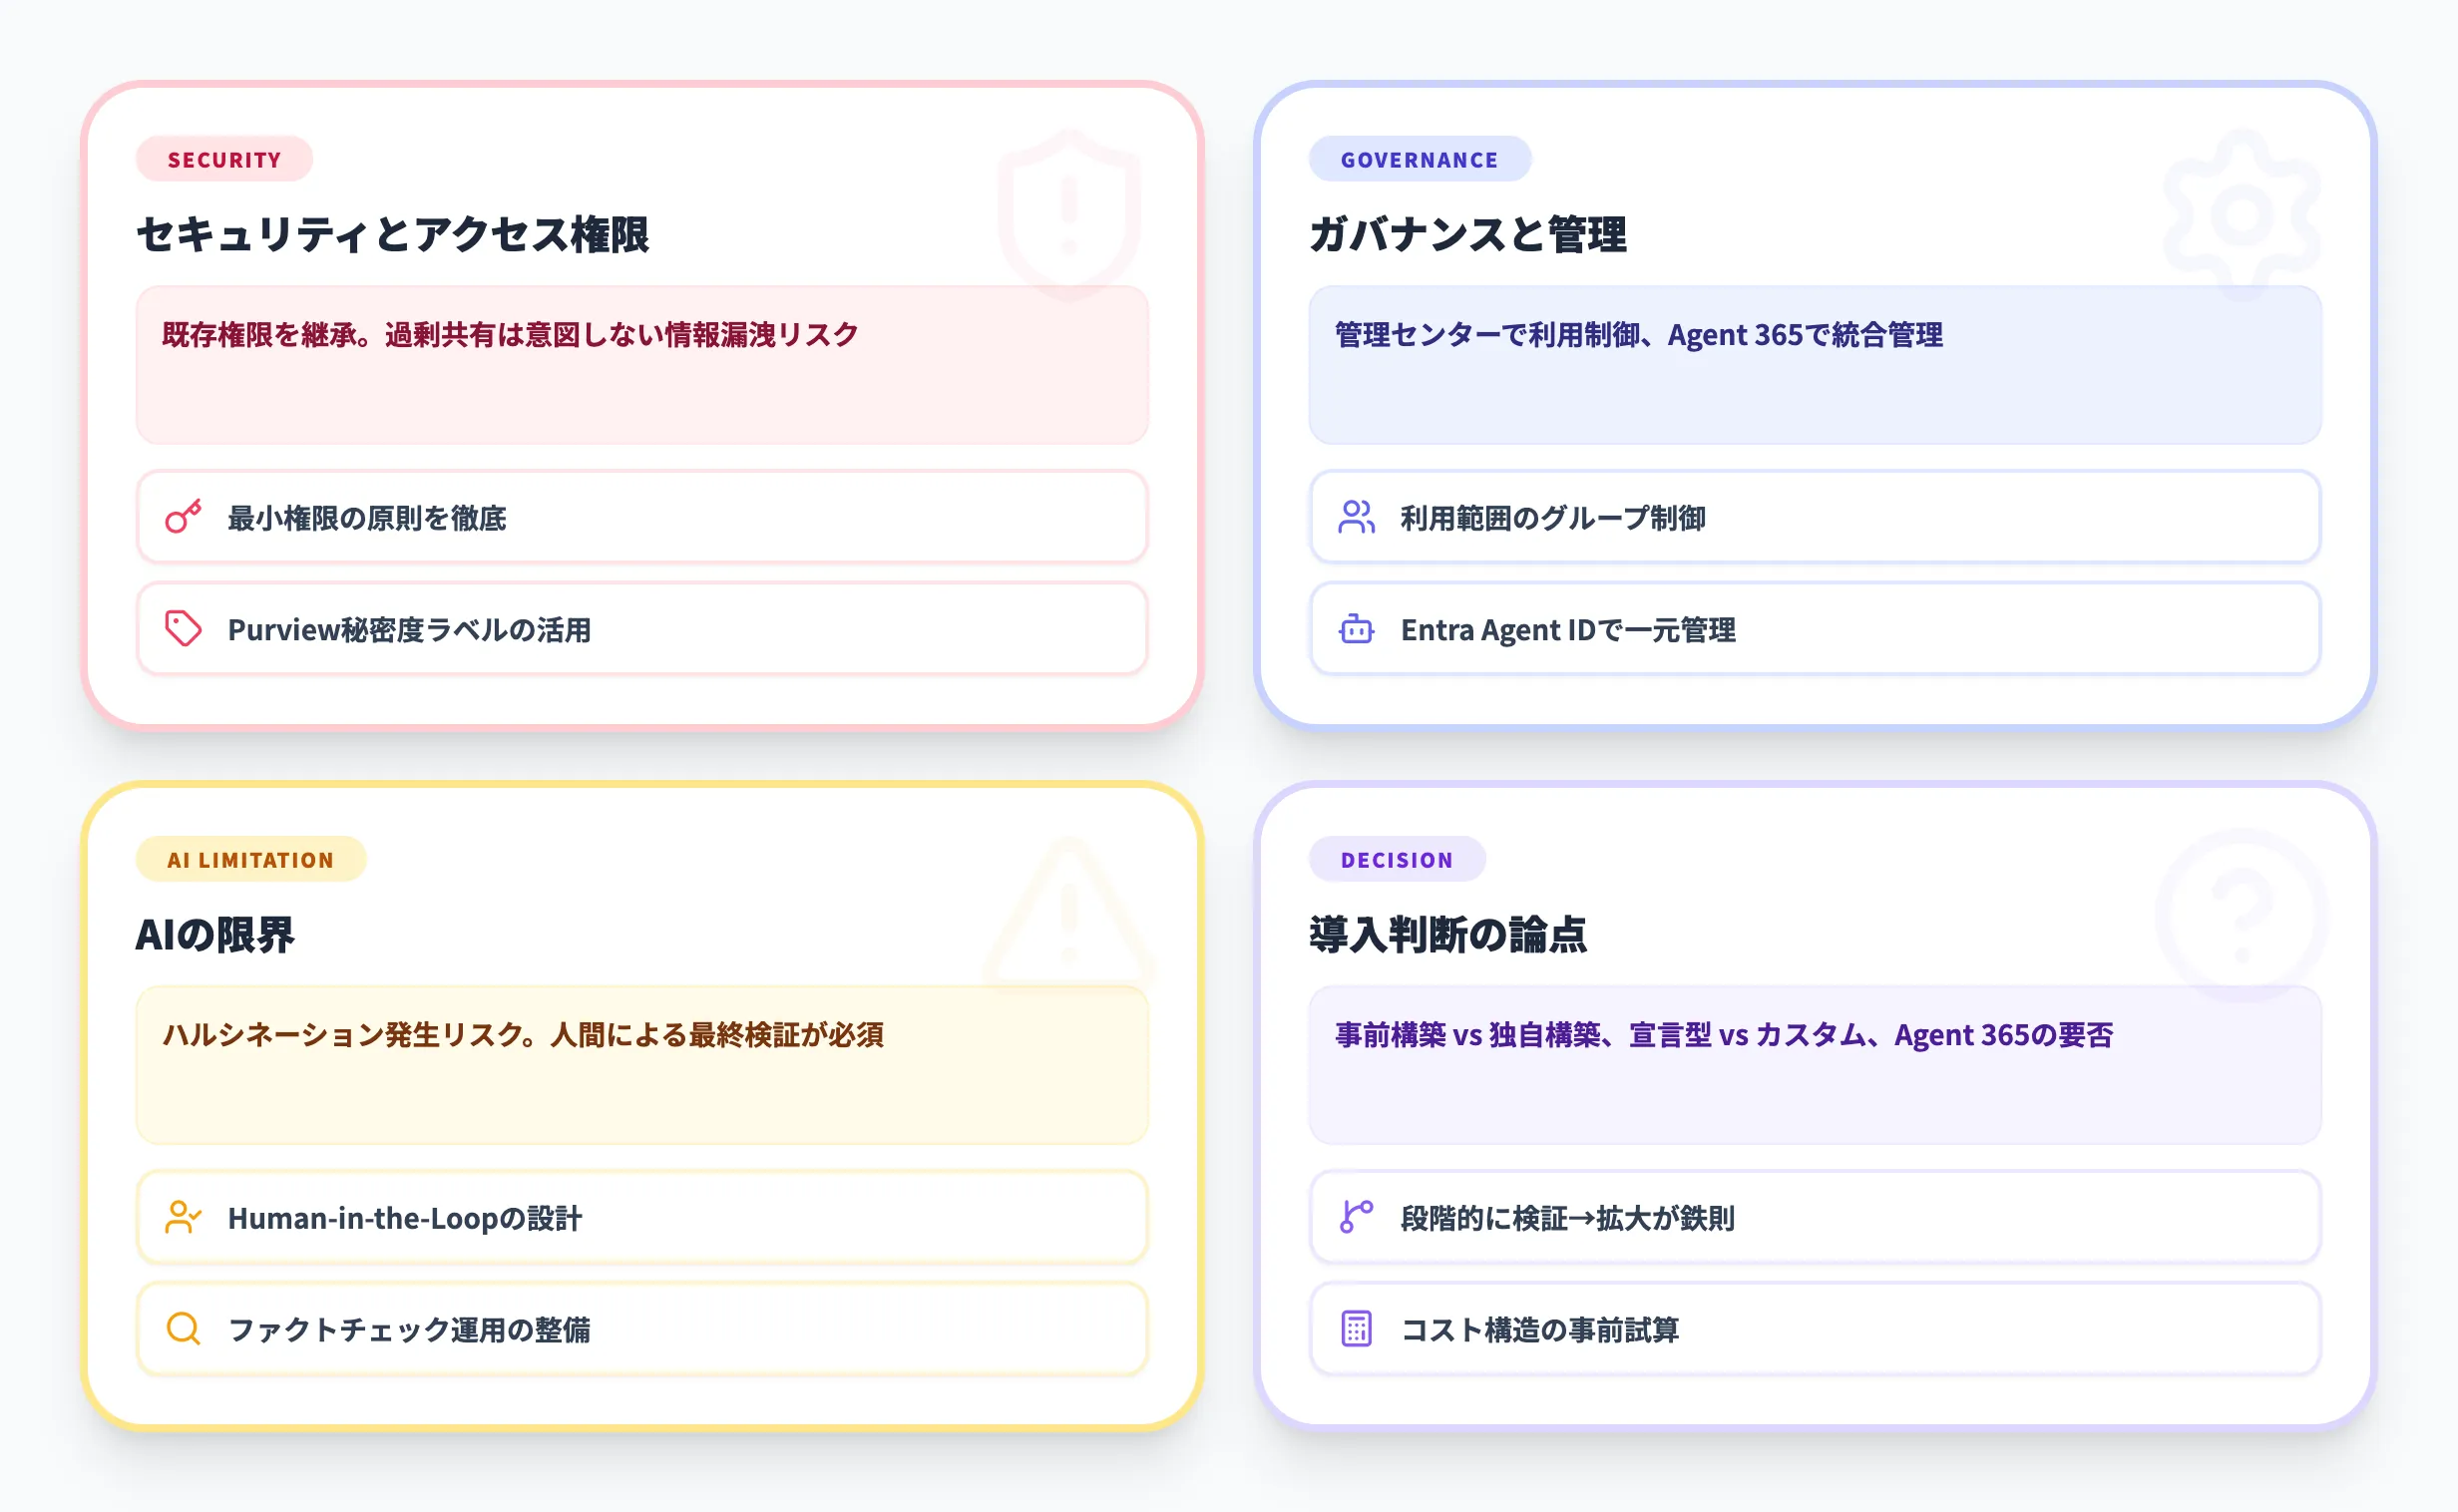Viewport: 2458px width, 1512px height.
Task: Click the robot icon beside Entra Agent ID
Action: (x=1356, y=629)
